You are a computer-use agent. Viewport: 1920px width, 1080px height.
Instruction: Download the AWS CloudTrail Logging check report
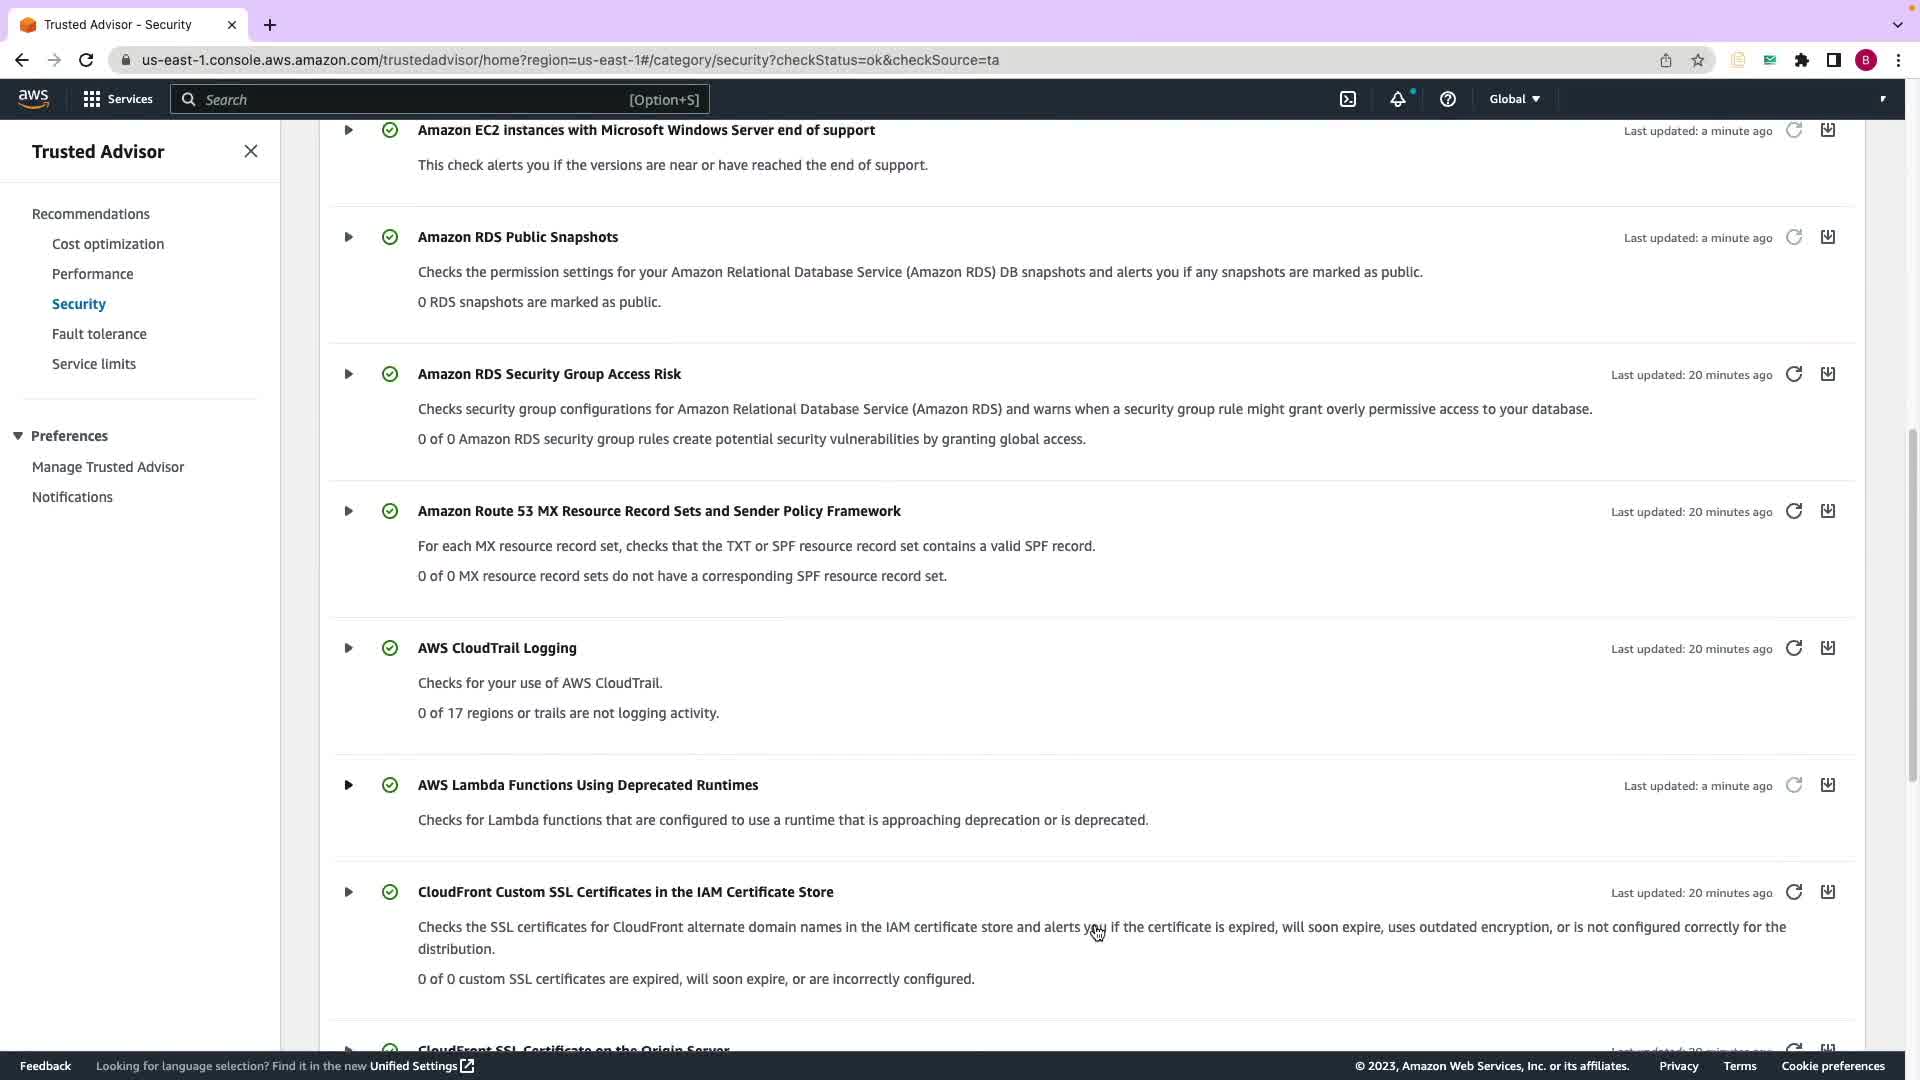coord(1827,648)
